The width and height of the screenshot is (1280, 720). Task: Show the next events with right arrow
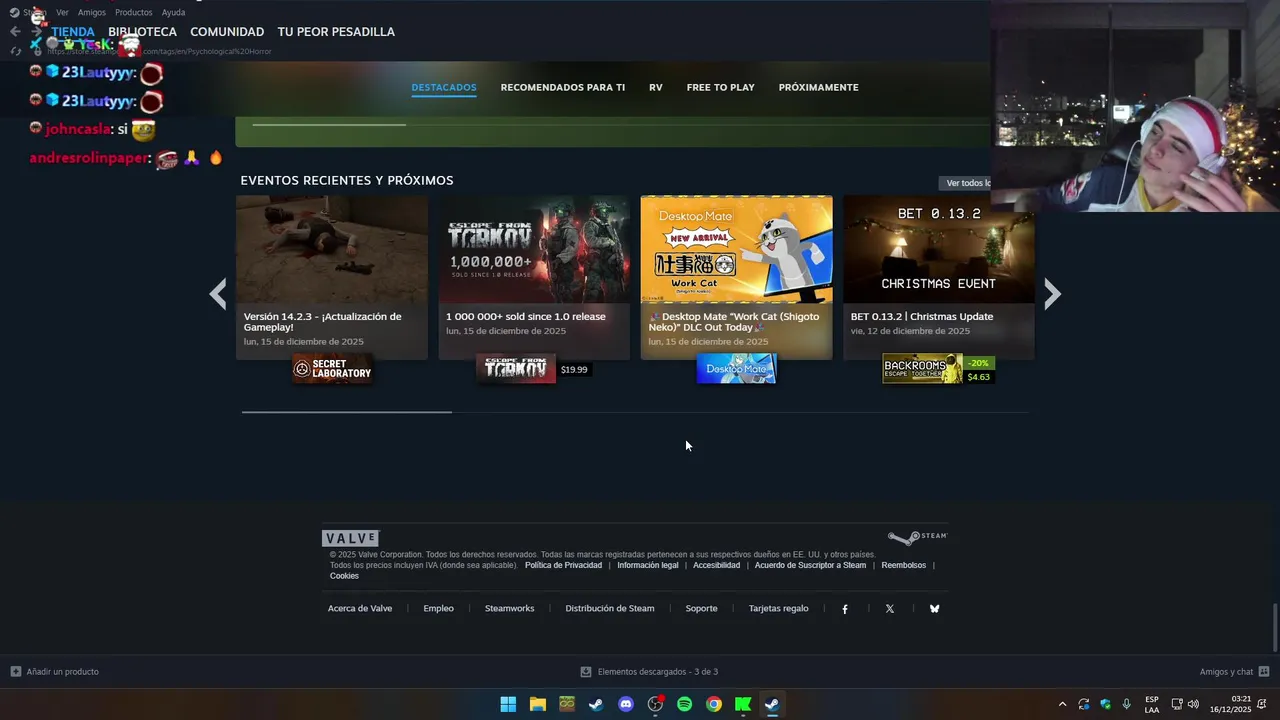pos(1052,294)
